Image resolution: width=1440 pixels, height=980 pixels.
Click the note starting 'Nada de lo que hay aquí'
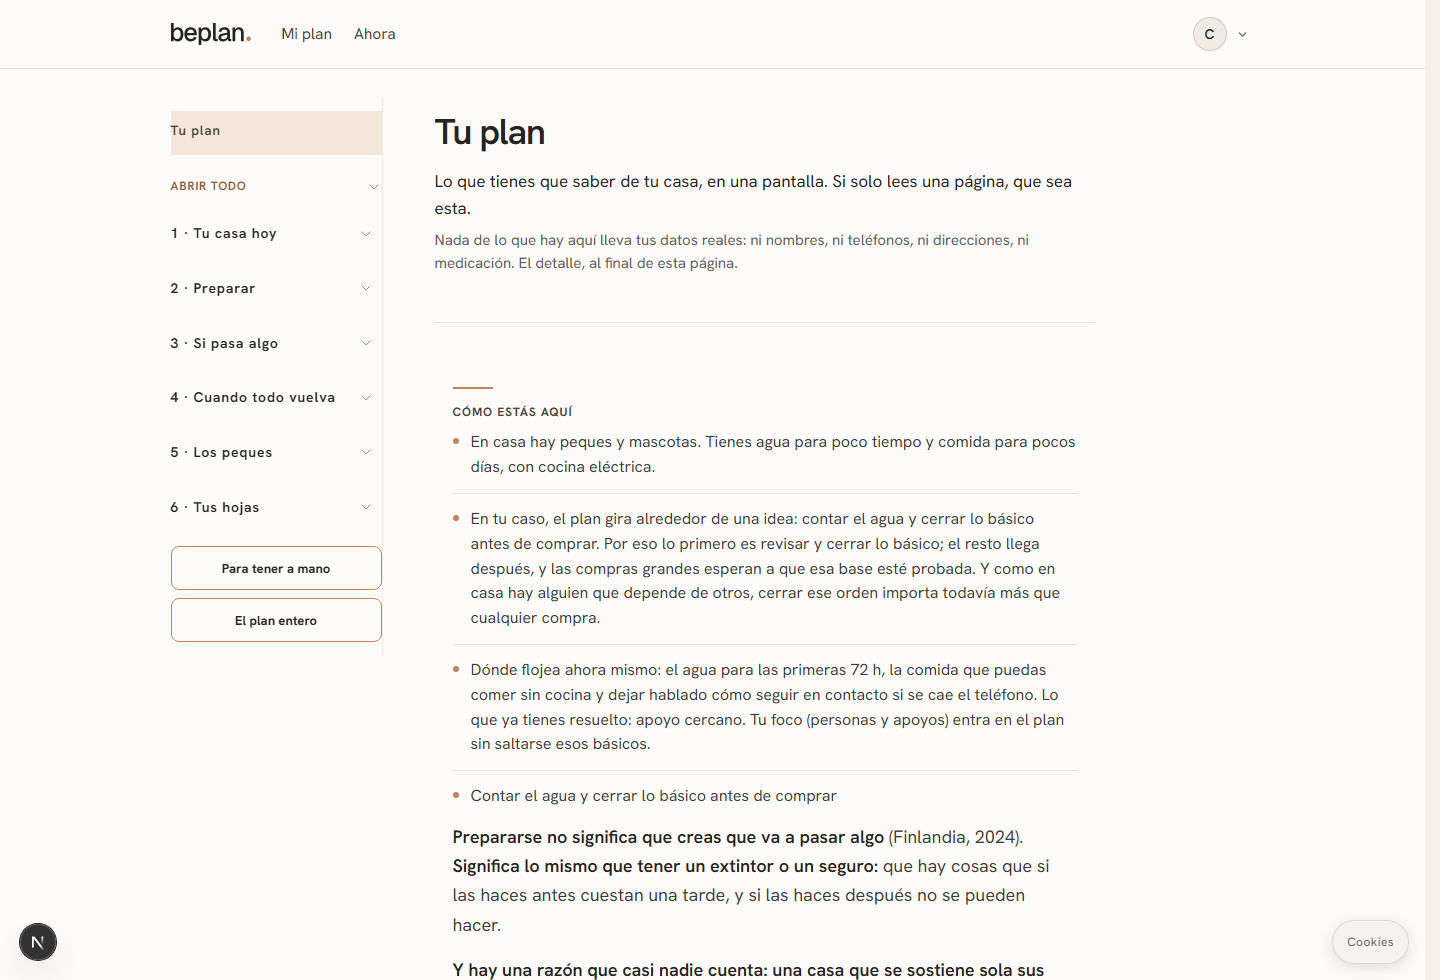(731, 252)
